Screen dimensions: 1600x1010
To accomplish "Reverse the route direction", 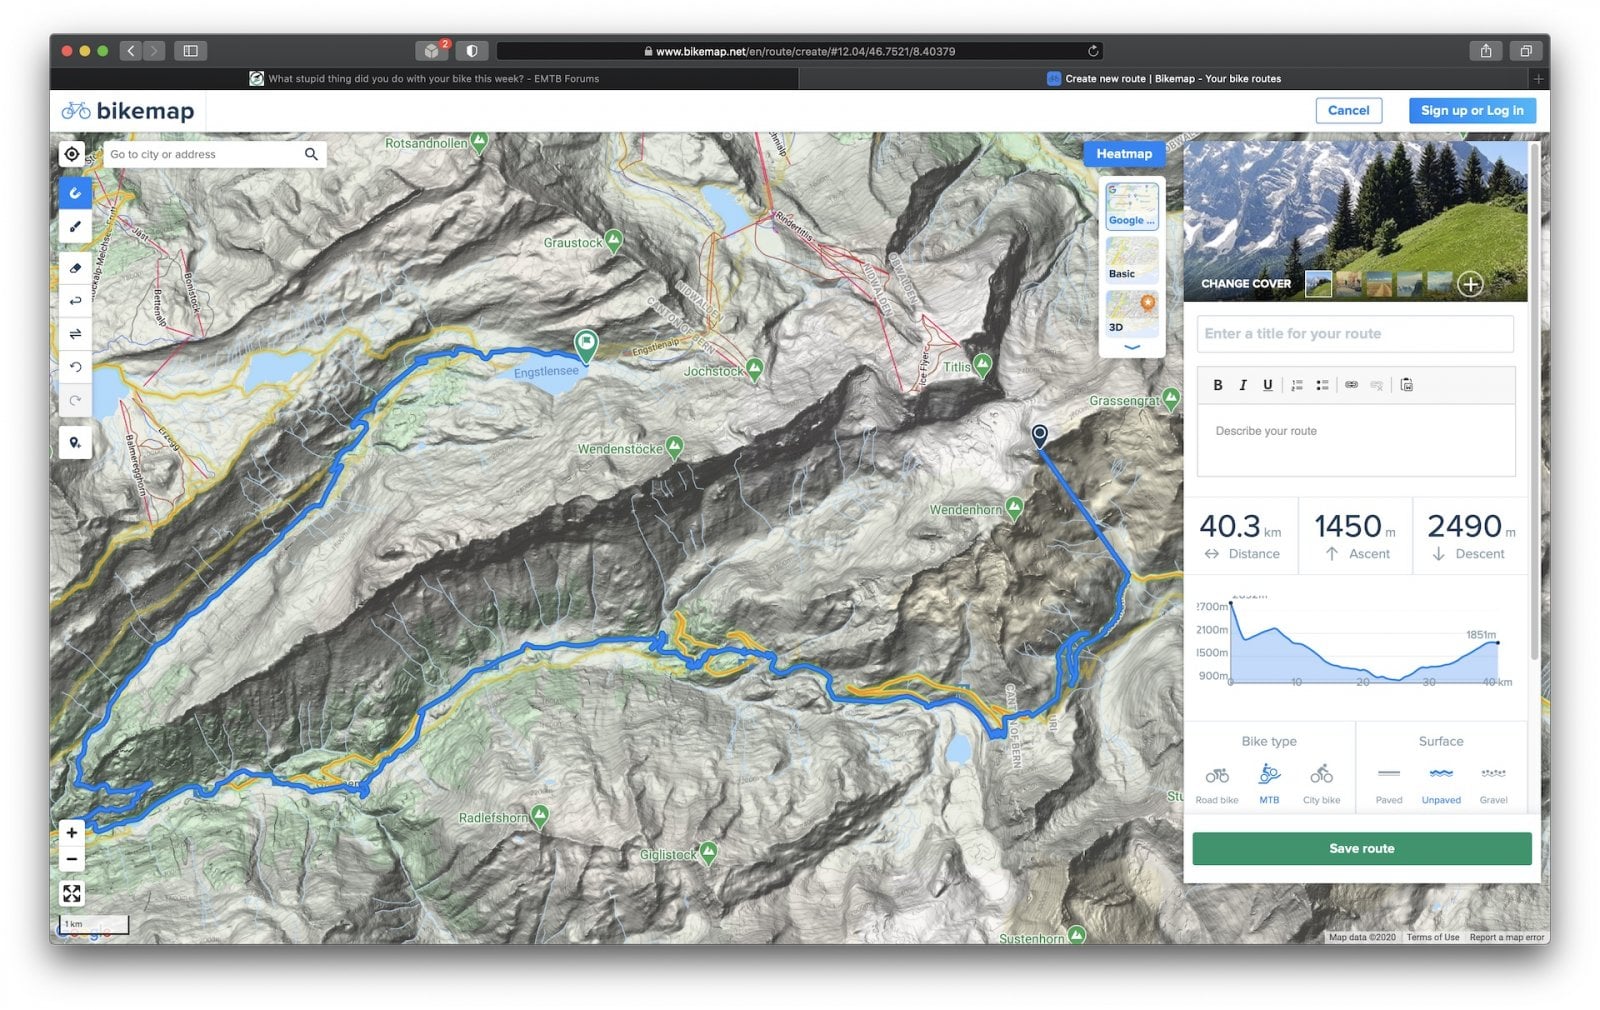I will click(x=75, y=334).
